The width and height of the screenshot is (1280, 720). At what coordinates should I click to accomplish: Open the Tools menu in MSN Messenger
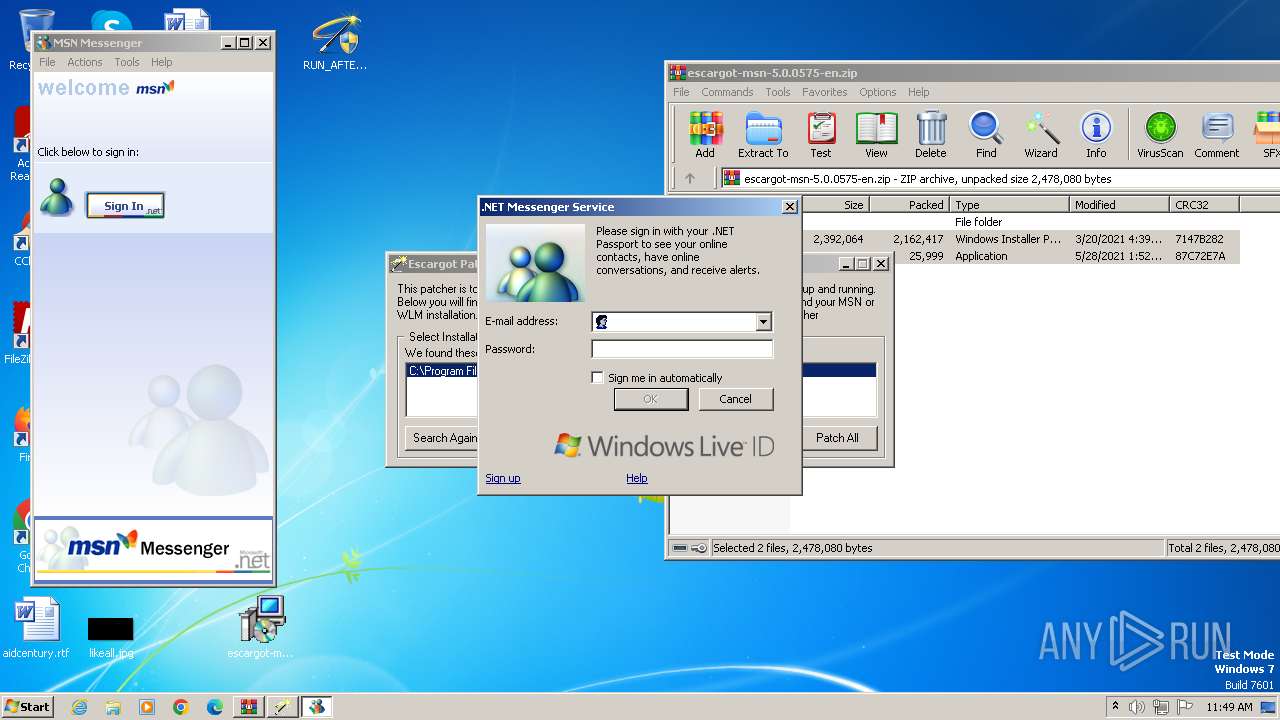point(127,62)
